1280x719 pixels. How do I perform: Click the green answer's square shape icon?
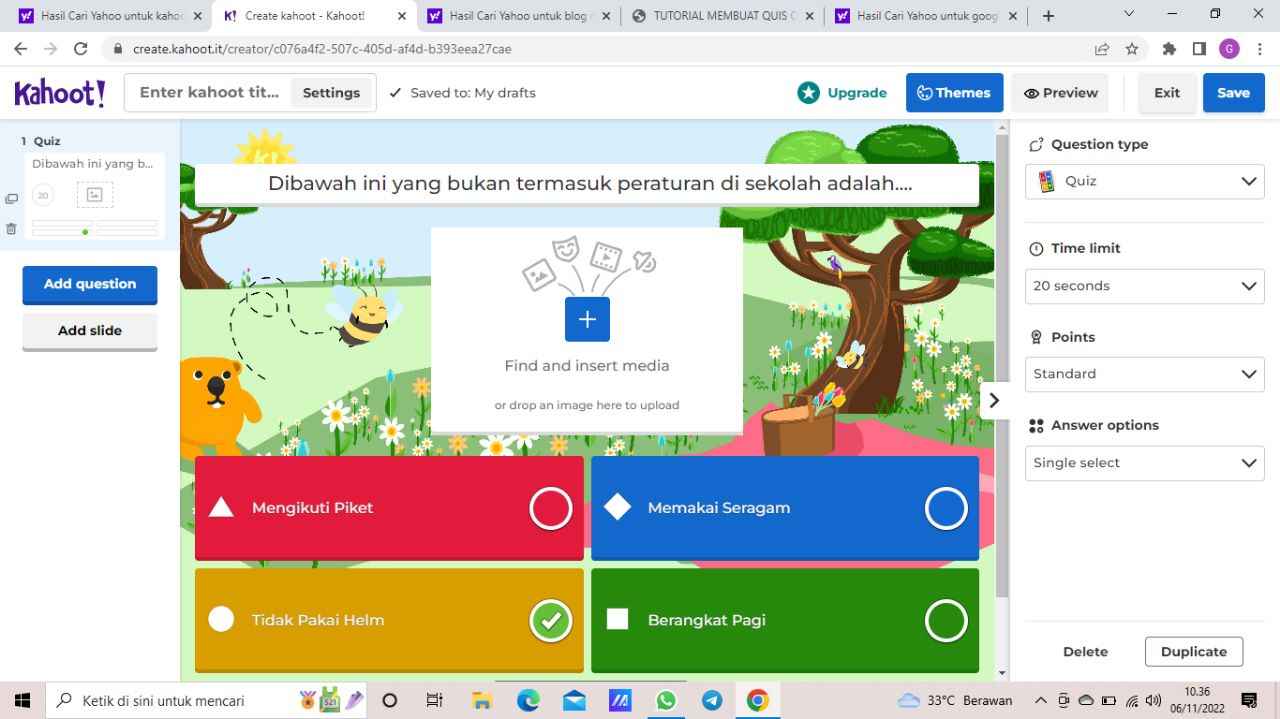coord(617,620)
